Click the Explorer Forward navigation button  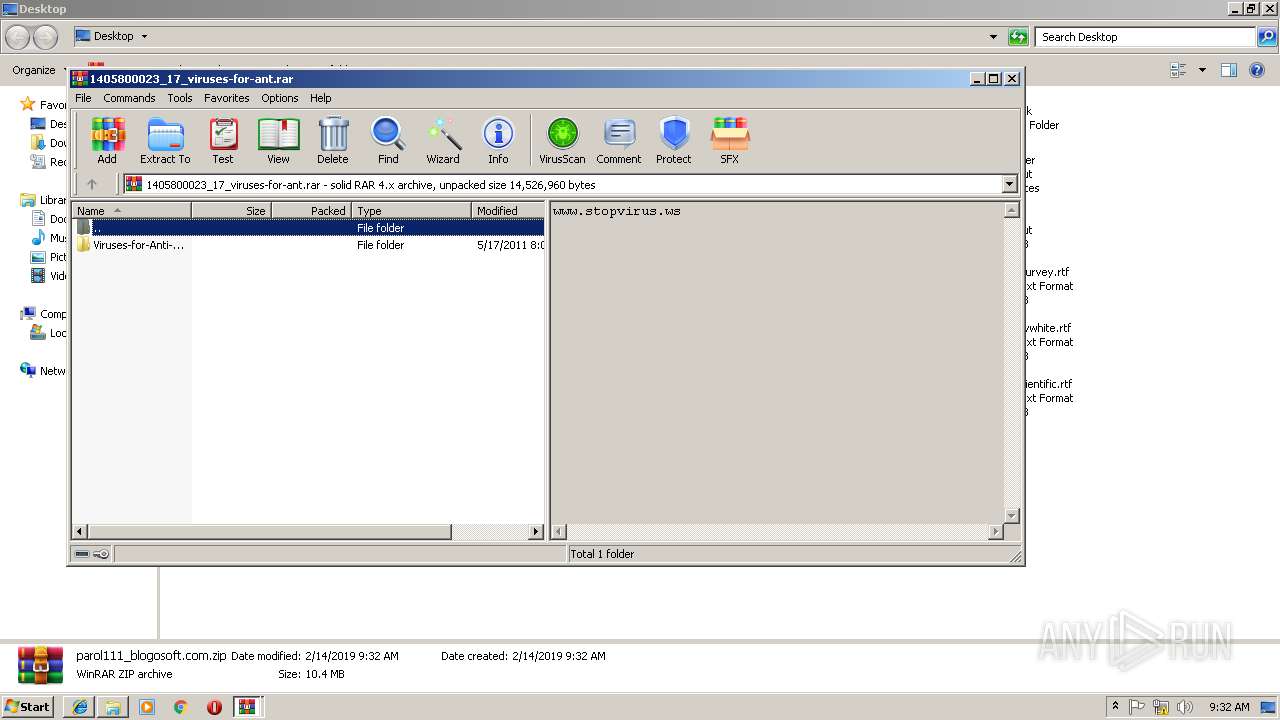point(46,37)
